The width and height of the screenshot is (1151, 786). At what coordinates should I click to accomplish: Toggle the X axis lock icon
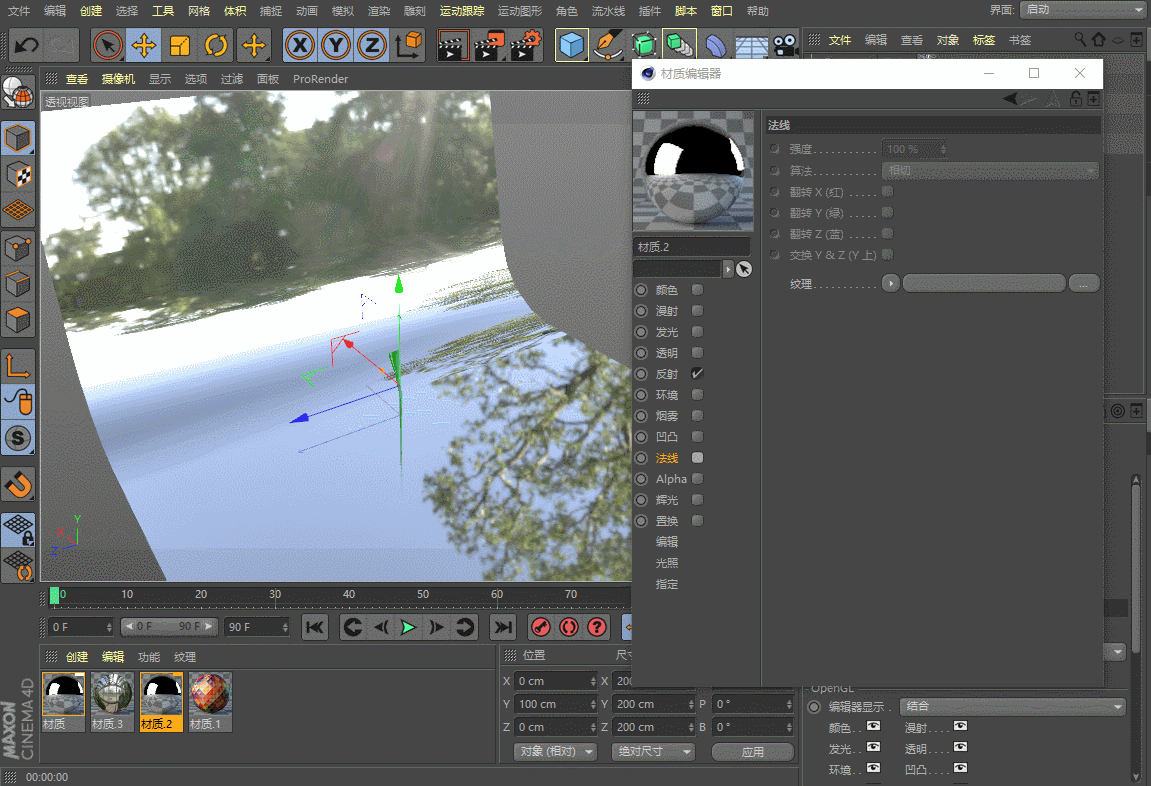pyautogui.click(x=299, y=46)
